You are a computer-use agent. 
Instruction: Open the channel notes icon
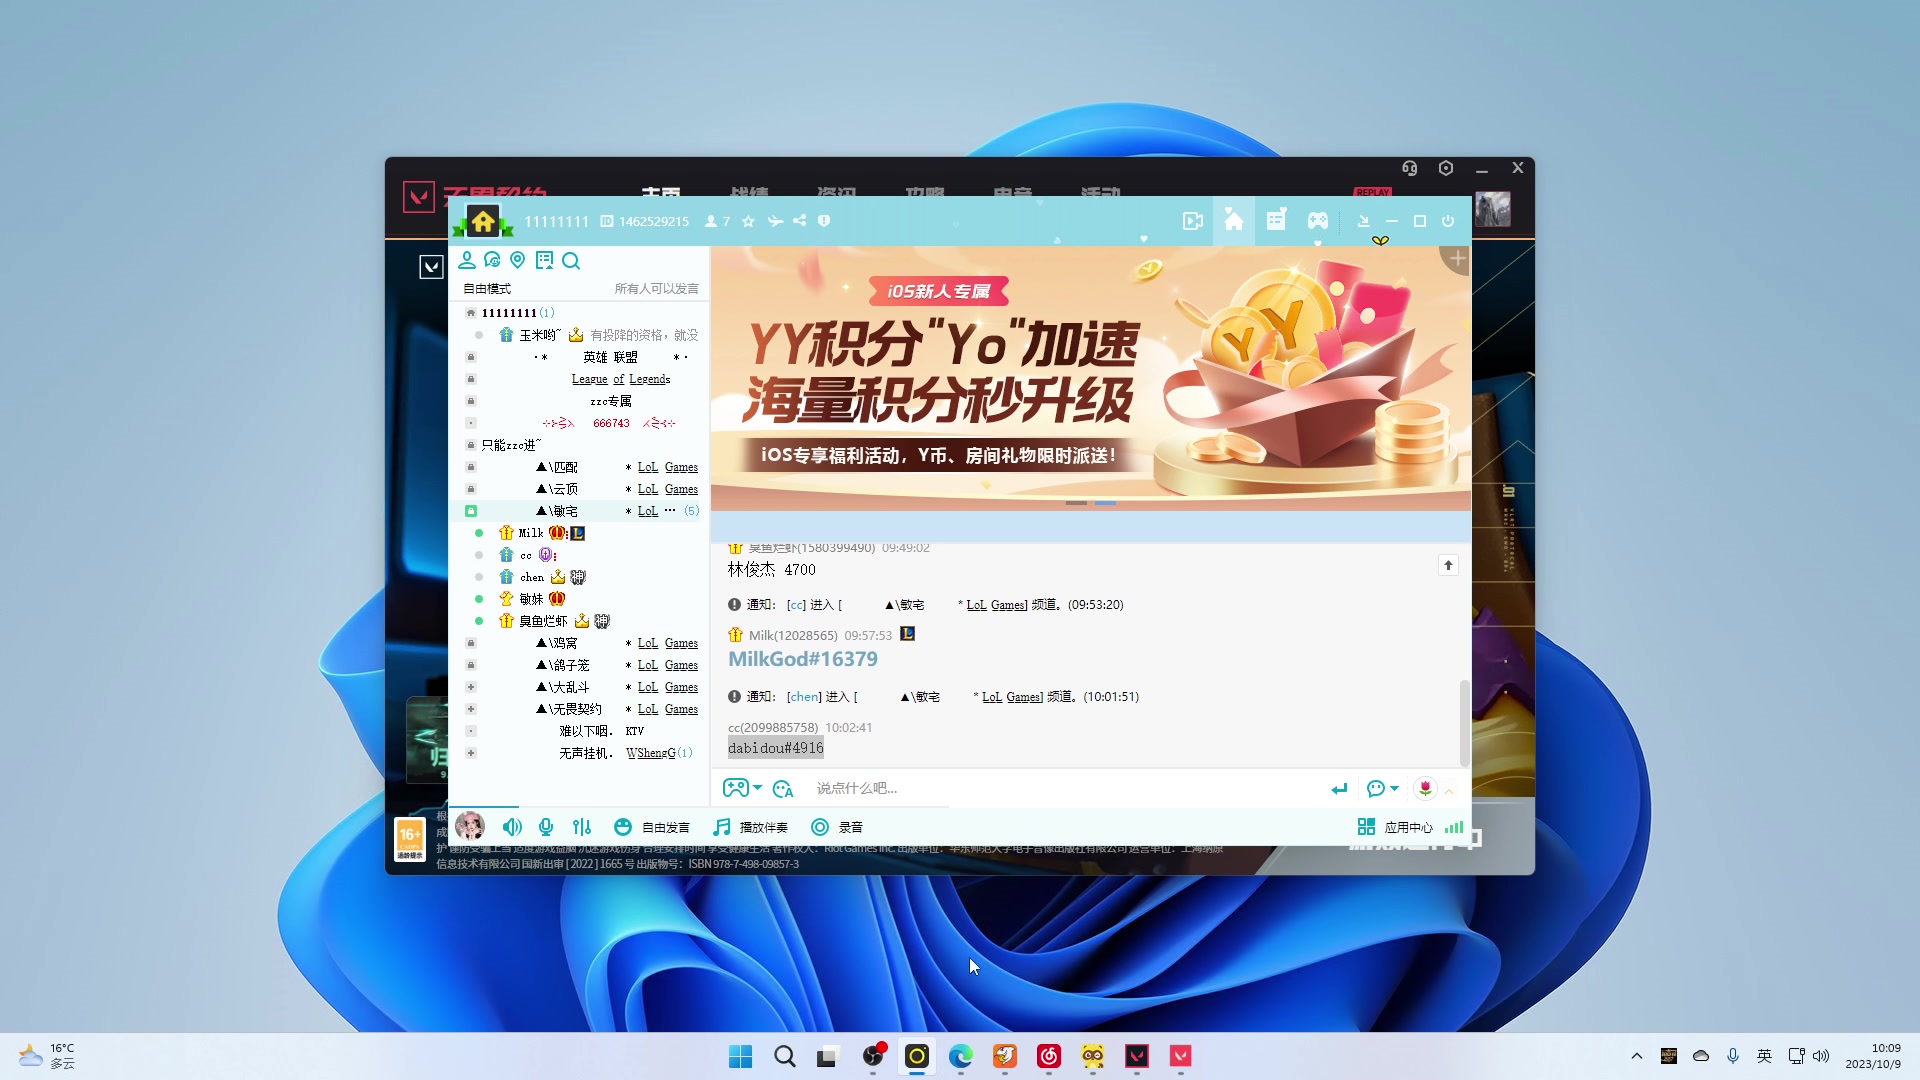pyautogui.click(x=544, y=260)
